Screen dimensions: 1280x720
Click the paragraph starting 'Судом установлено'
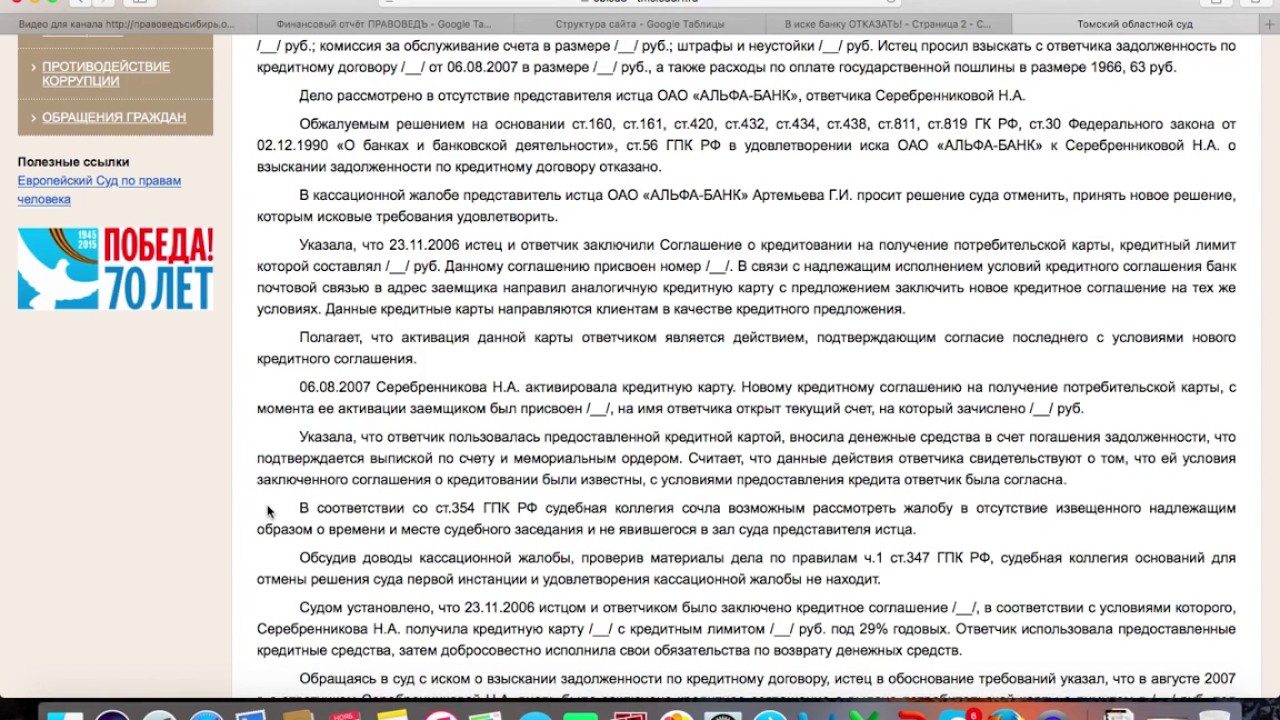tap(746, 629)
